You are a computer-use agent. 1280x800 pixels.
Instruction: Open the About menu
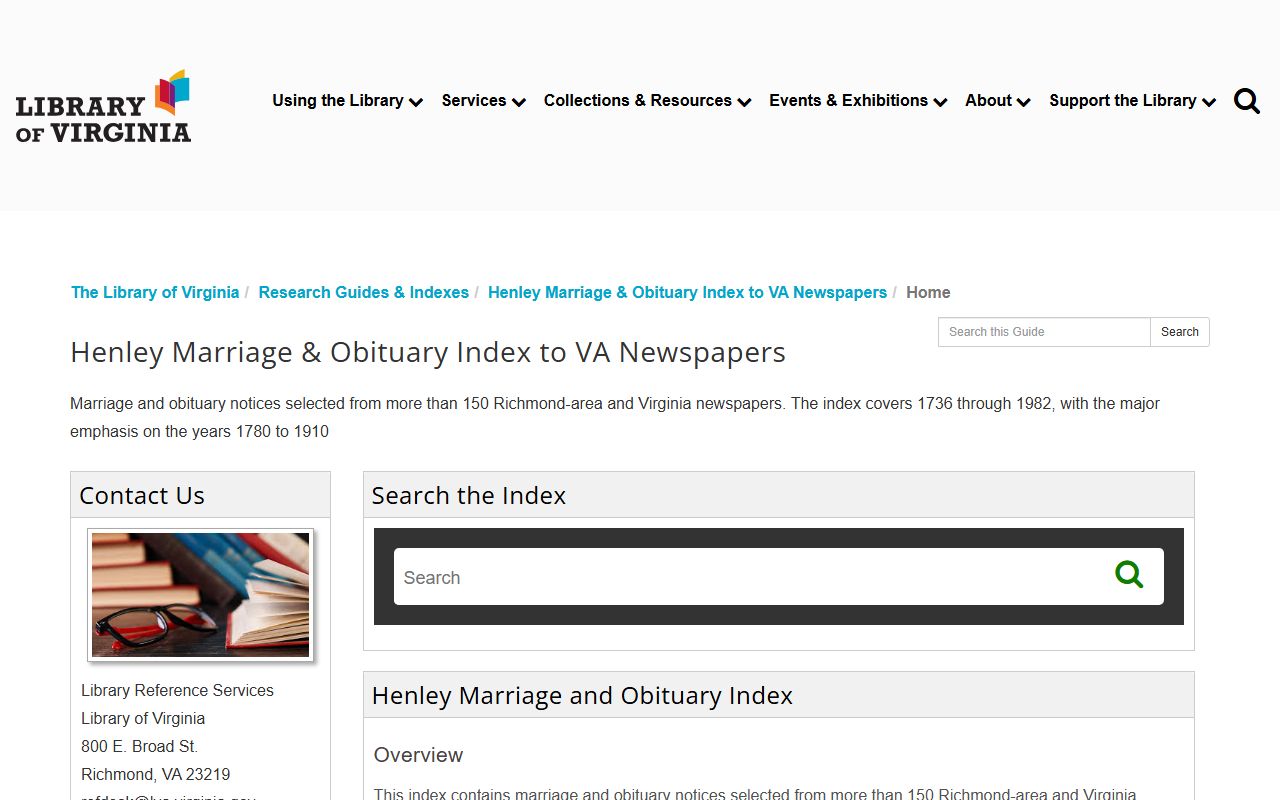click(988, 100)
